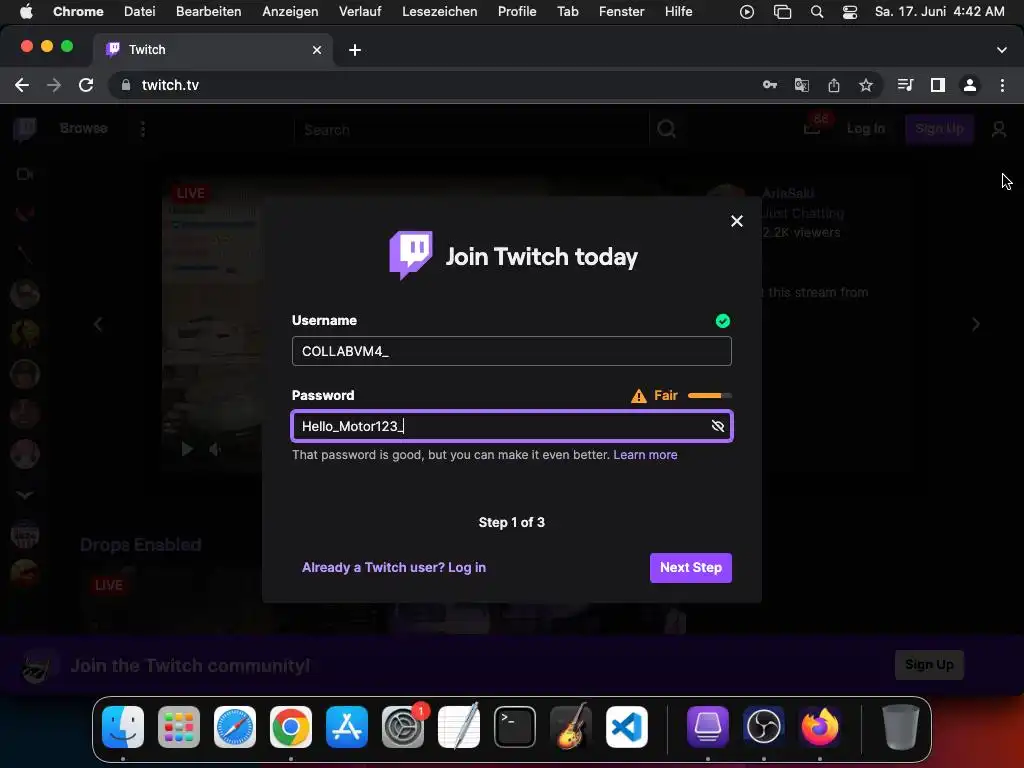Show next stream with right carousel arrow

coord(976,324)
